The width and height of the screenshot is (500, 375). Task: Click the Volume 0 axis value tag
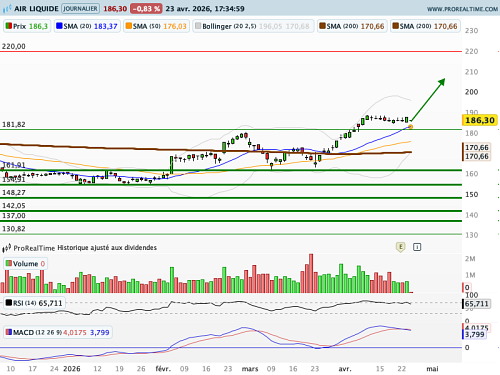(467, 287)
